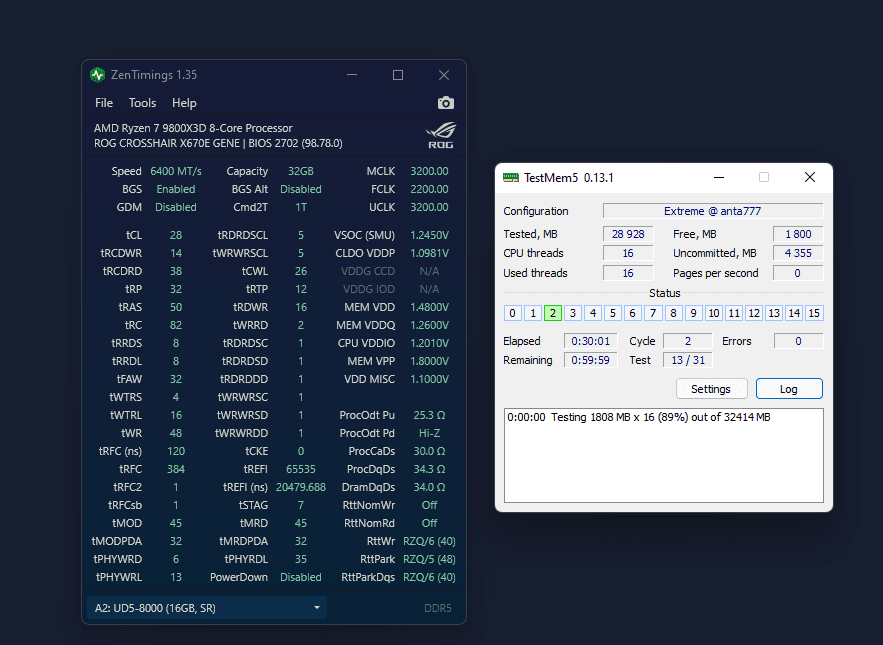Screen dimensions: 883x645
Task: Click the ZenTimings app logo icon
Action: pyautogui.click(x=97, y=75)
